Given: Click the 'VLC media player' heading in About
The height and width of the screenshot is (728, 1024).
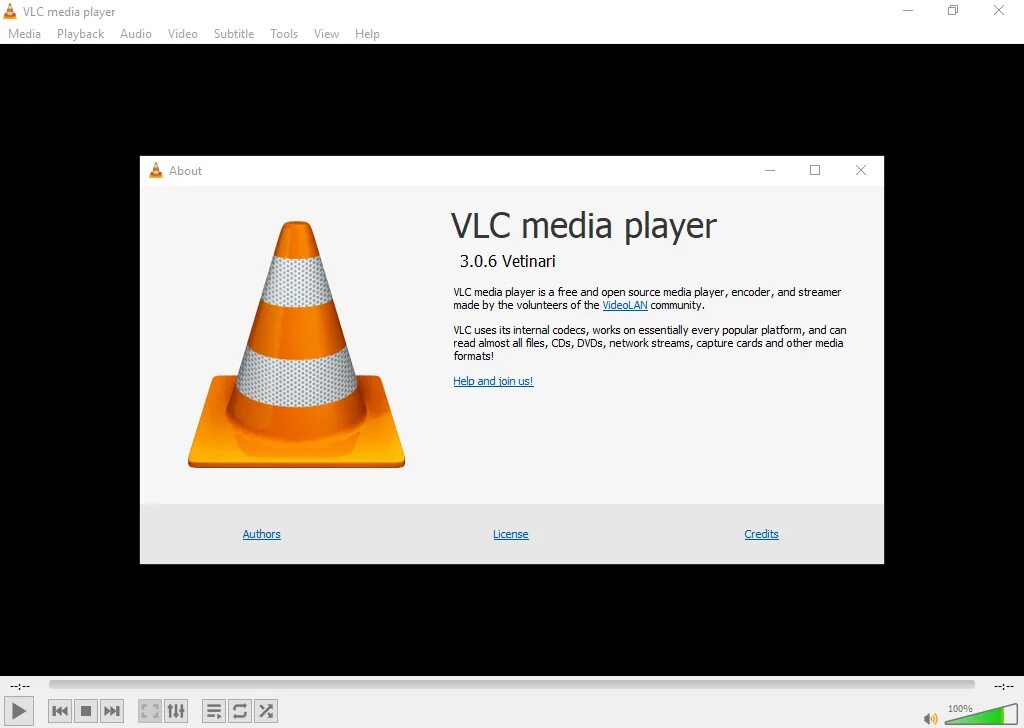Looking at the screenshot, I should point(584,227).
